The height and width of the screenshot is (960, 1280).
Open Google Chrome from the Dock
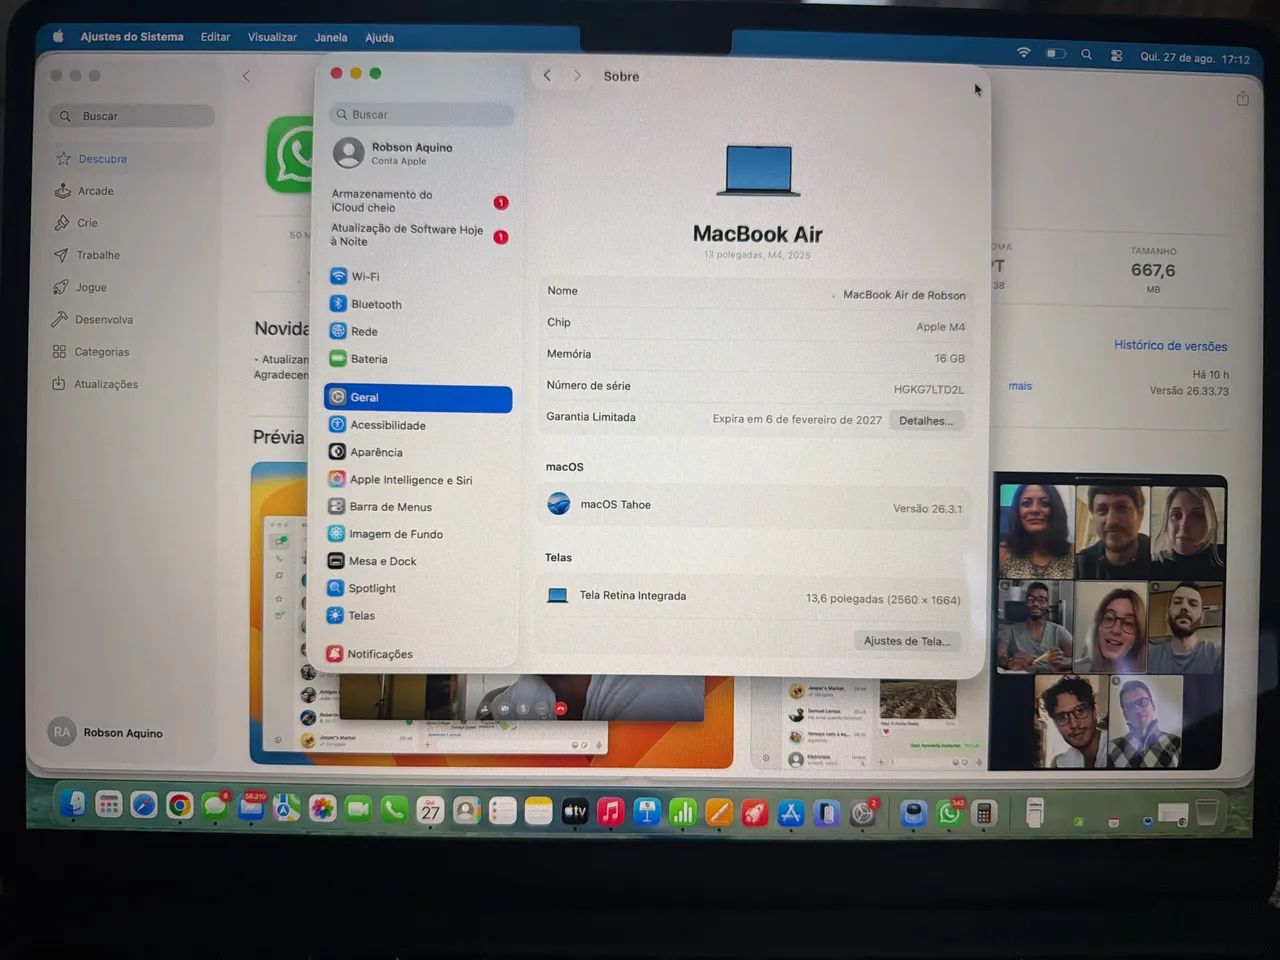coord(180,806)
